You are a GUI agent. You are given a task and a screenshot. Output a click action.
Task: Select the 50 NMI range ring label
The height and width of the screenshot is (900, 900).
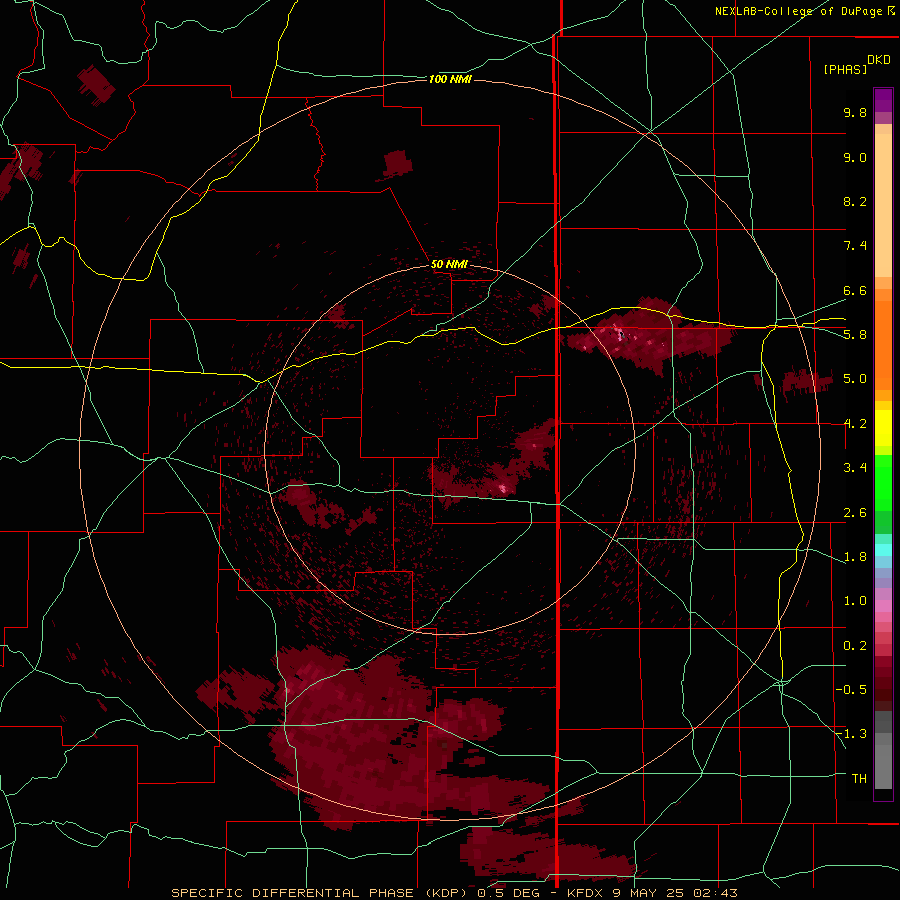tap(449, 264)
